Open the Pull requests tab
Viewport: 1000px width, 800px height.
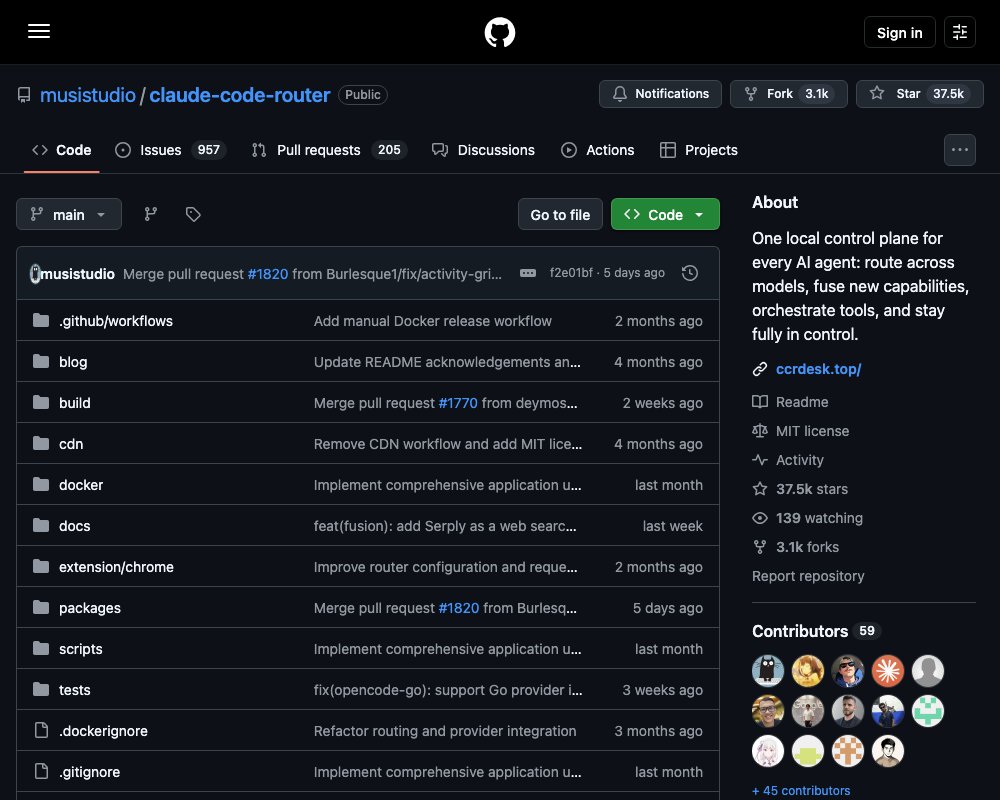pyautogui.click(x=329, y=150)
